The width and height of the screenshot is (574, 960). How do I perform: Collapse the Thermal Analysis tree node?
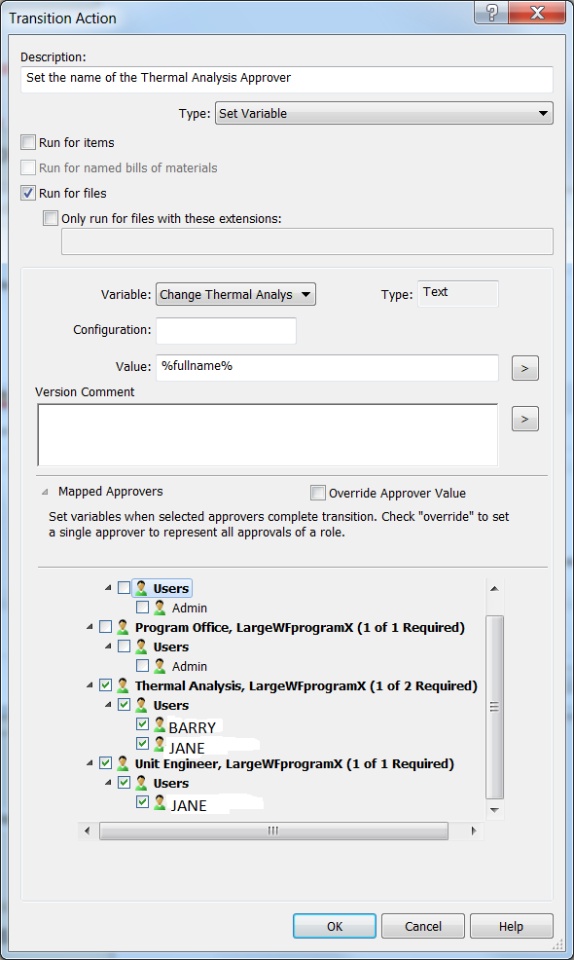89,686
